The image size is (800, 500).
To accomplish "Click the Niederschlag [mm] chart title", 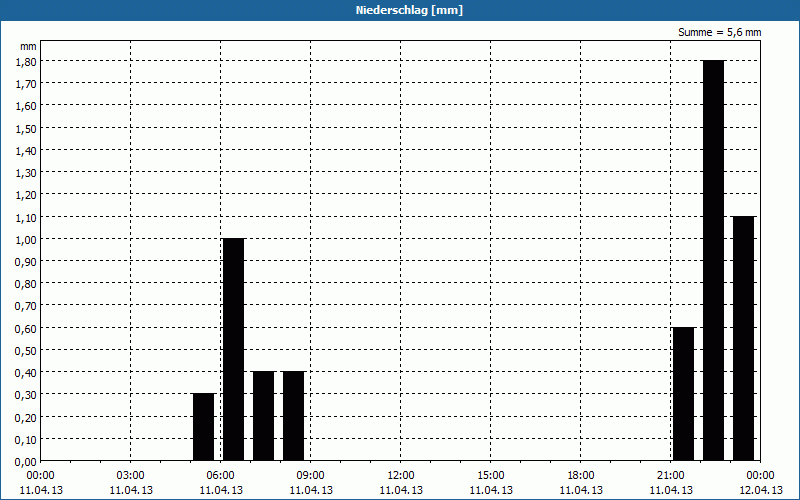I will click(x=400, y=10).
